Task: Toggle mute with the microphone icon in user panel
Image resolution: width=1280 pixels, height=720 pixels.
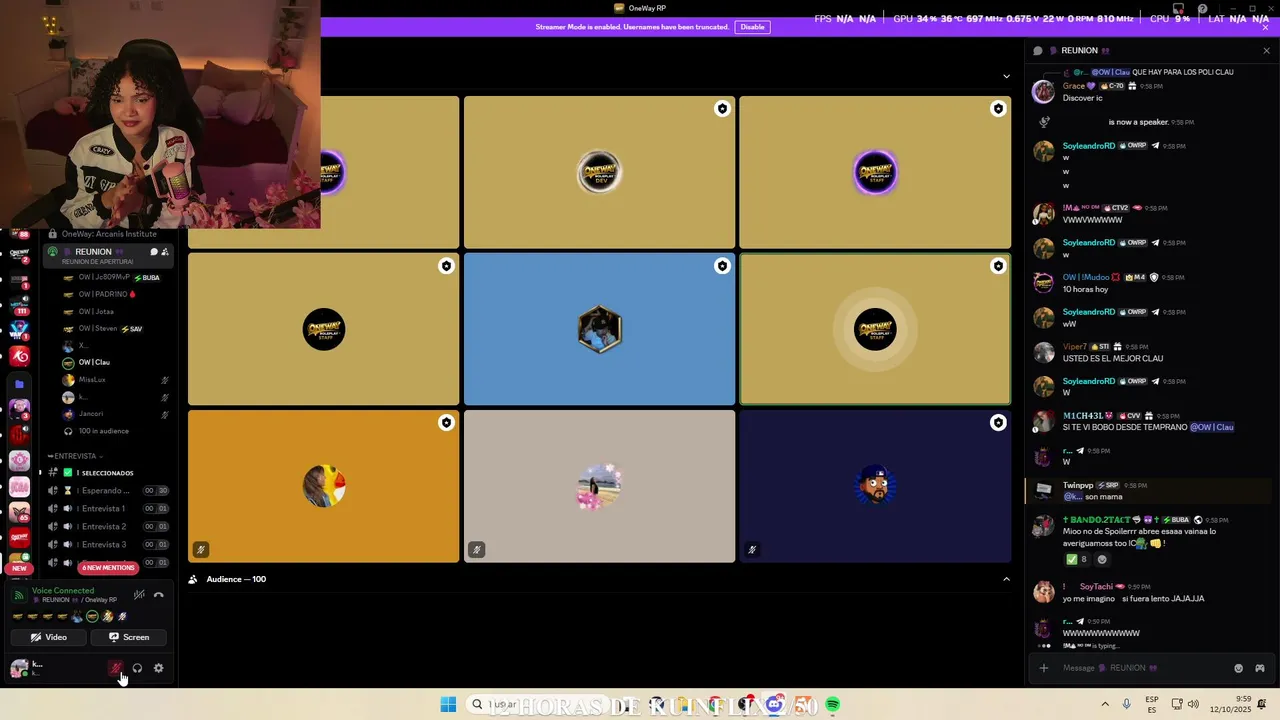Action: 116,668
